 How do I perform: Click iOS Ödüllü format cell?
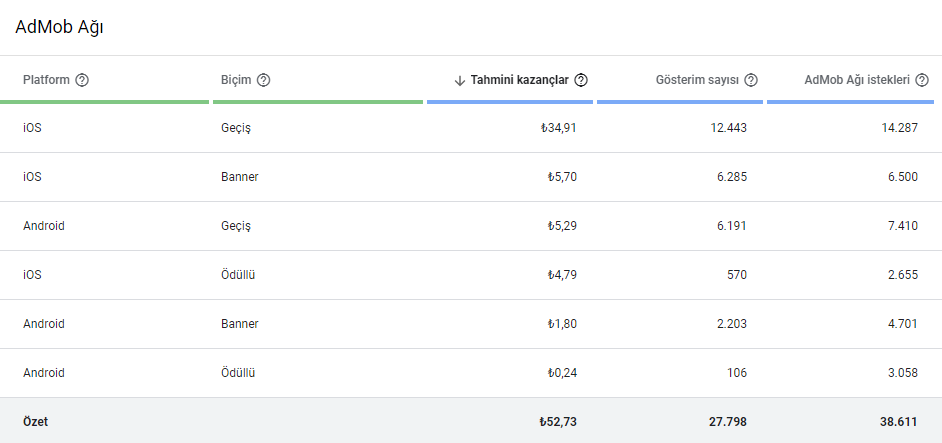point(238,275)
